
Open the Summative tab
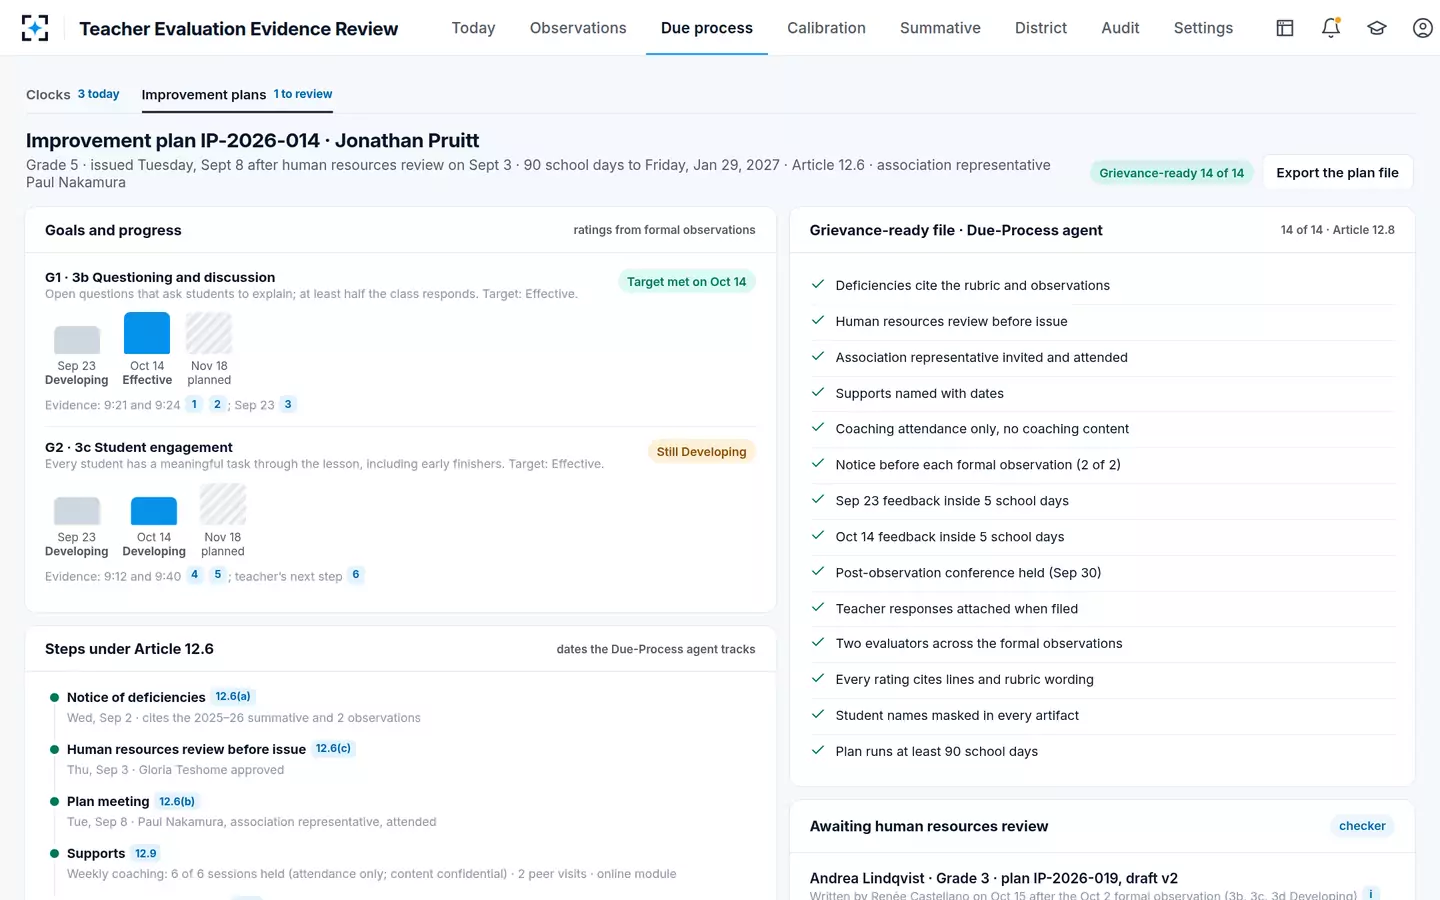pyautogui.click(x=940, y=28)
